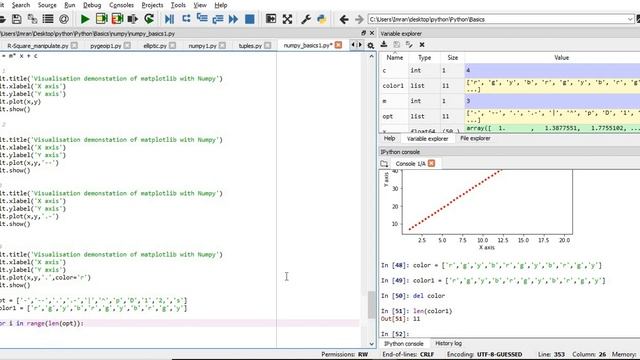Image resolution: width=640 pixels, height=360 pixels.
Task: Open the View menu
Action: [x=200, y=5]
